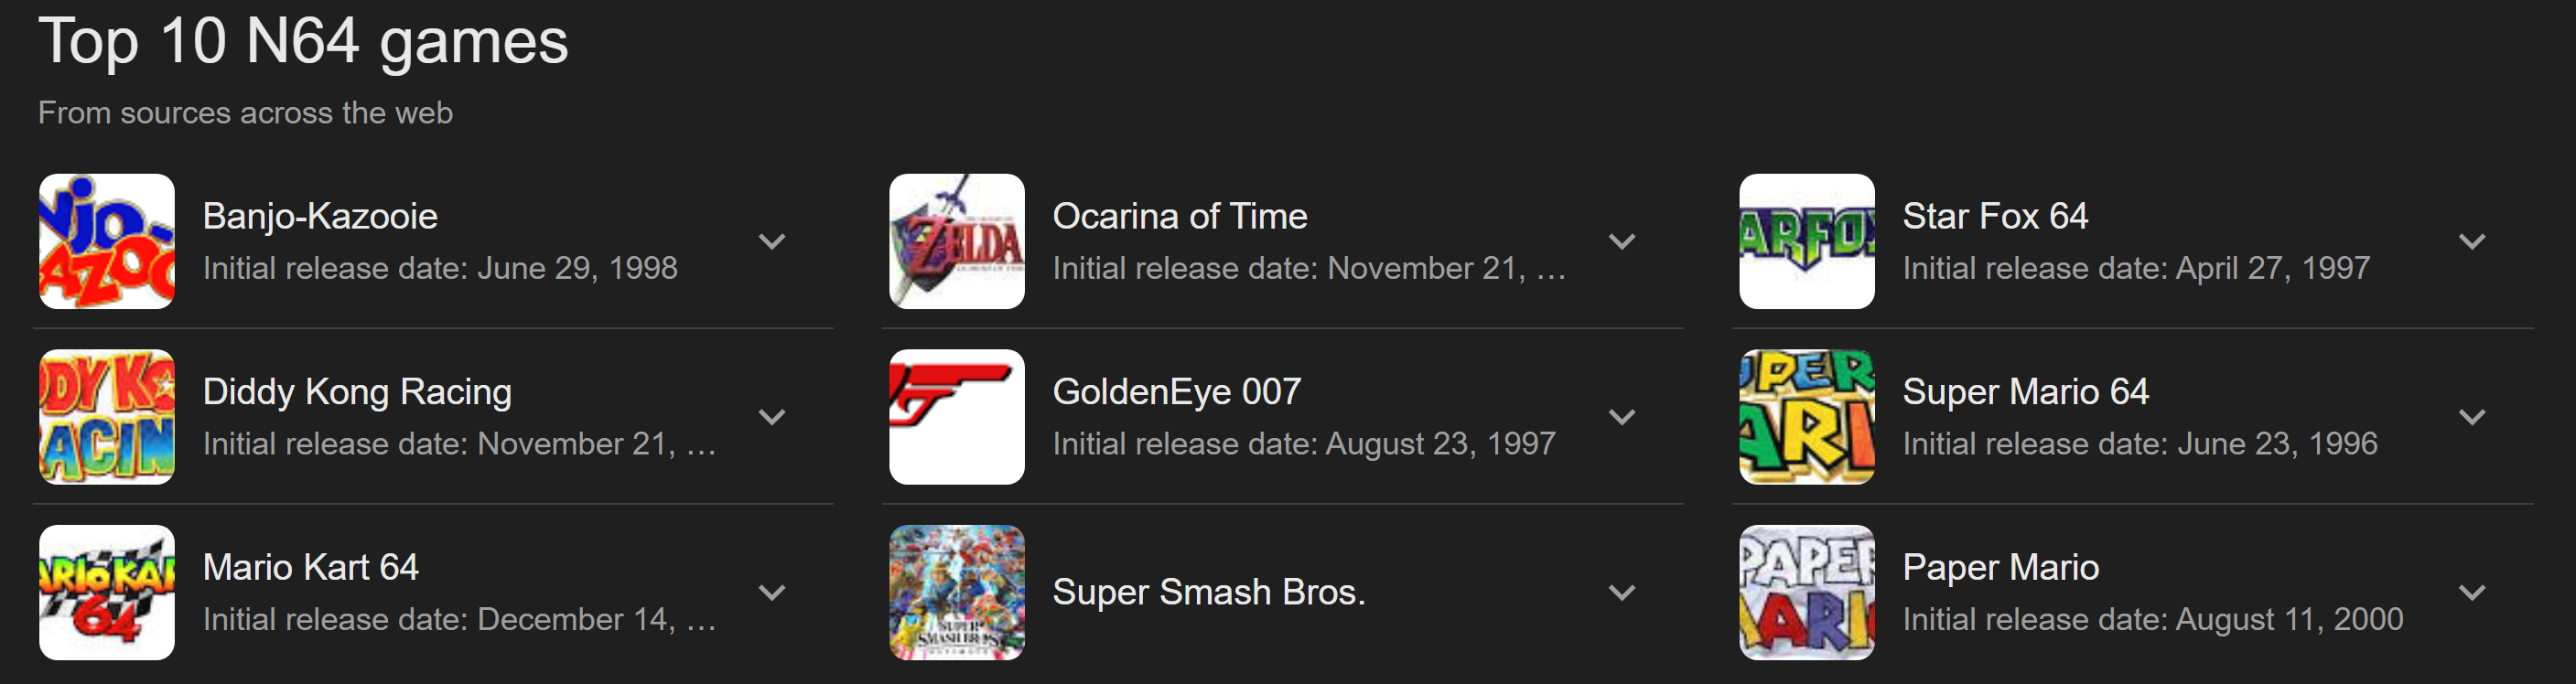Click the Banjo-Kazooie game thumbnail
The image size is (2576, 684).
[107, 241]
